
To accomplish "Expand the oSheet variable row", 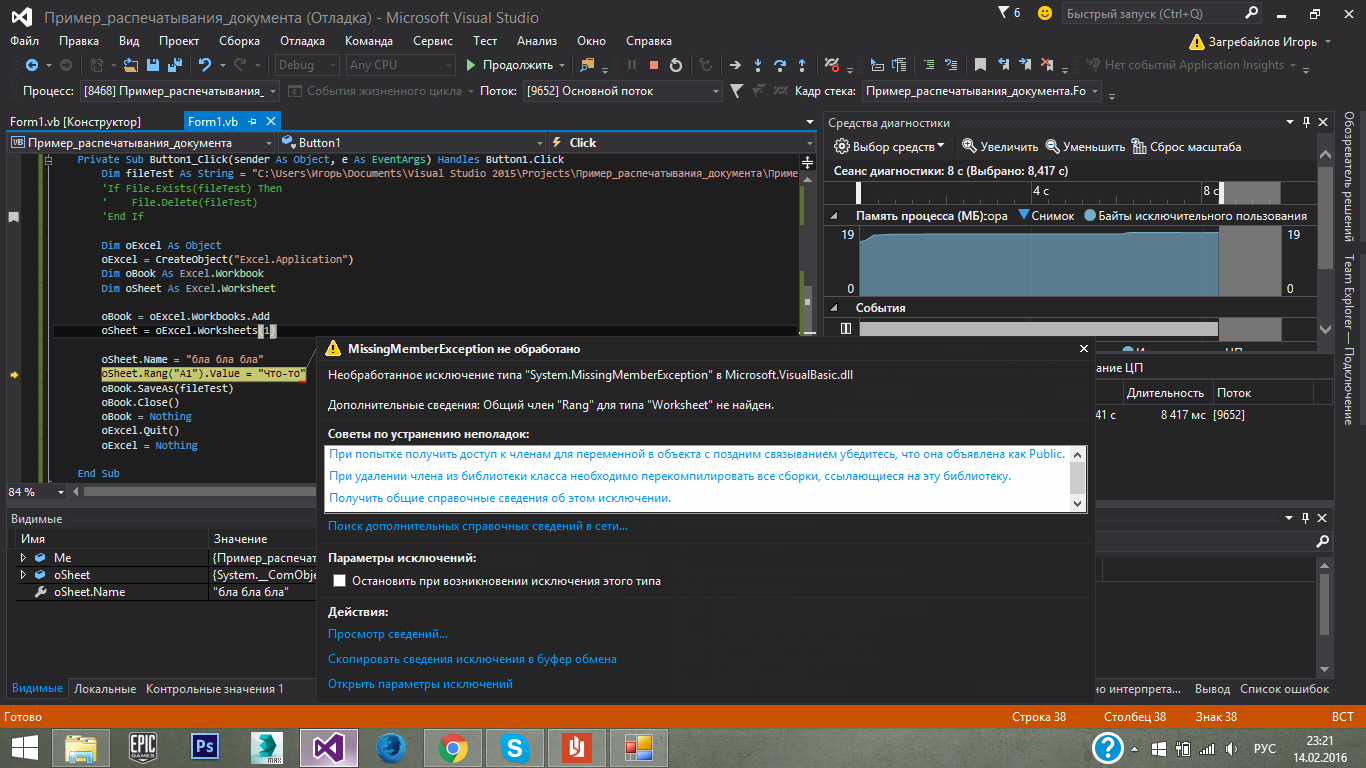I will tap(23, 575).
